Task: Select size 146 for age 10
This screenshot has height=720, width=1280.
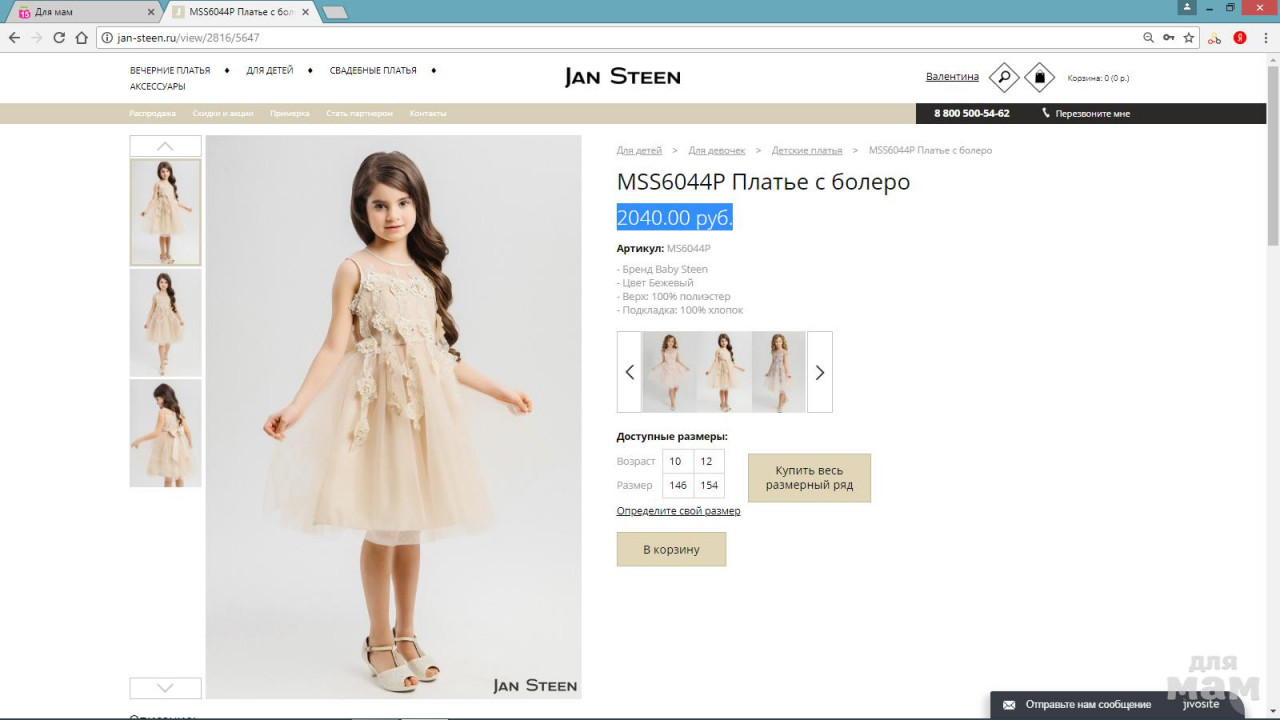Action: click(678, 485)
